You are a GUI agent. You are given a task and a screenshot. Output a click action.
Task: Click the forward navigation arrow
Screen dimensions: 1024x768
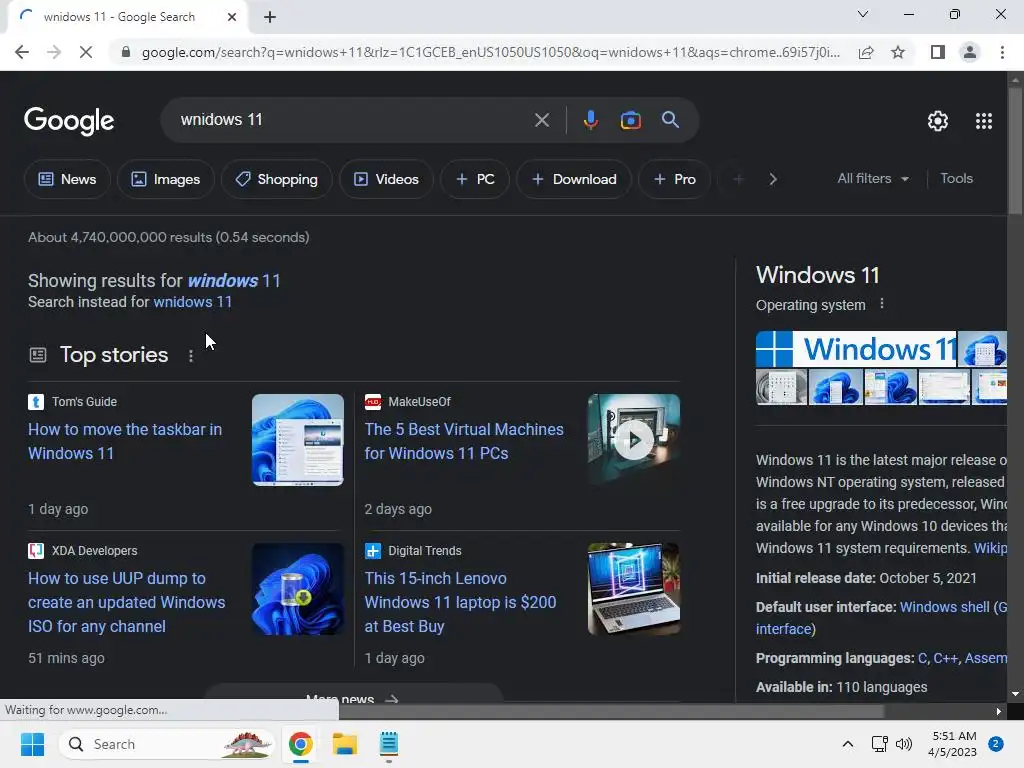coord(54,52)
